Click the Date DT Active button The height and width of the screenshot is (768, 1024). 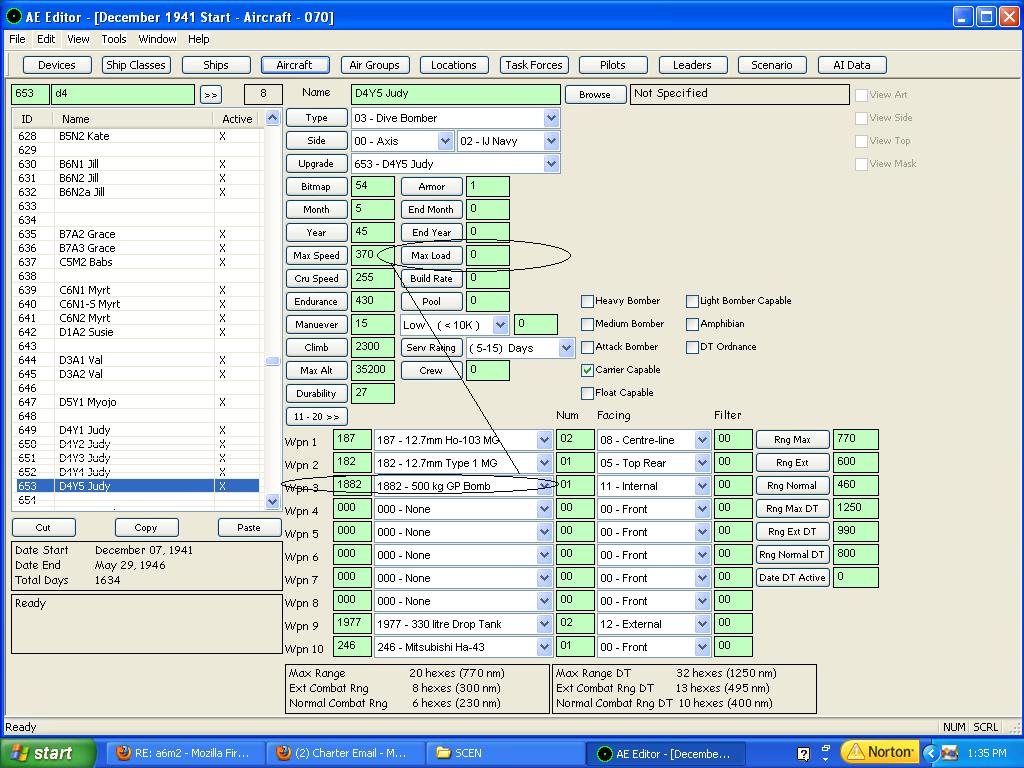[x=792, y=578]
